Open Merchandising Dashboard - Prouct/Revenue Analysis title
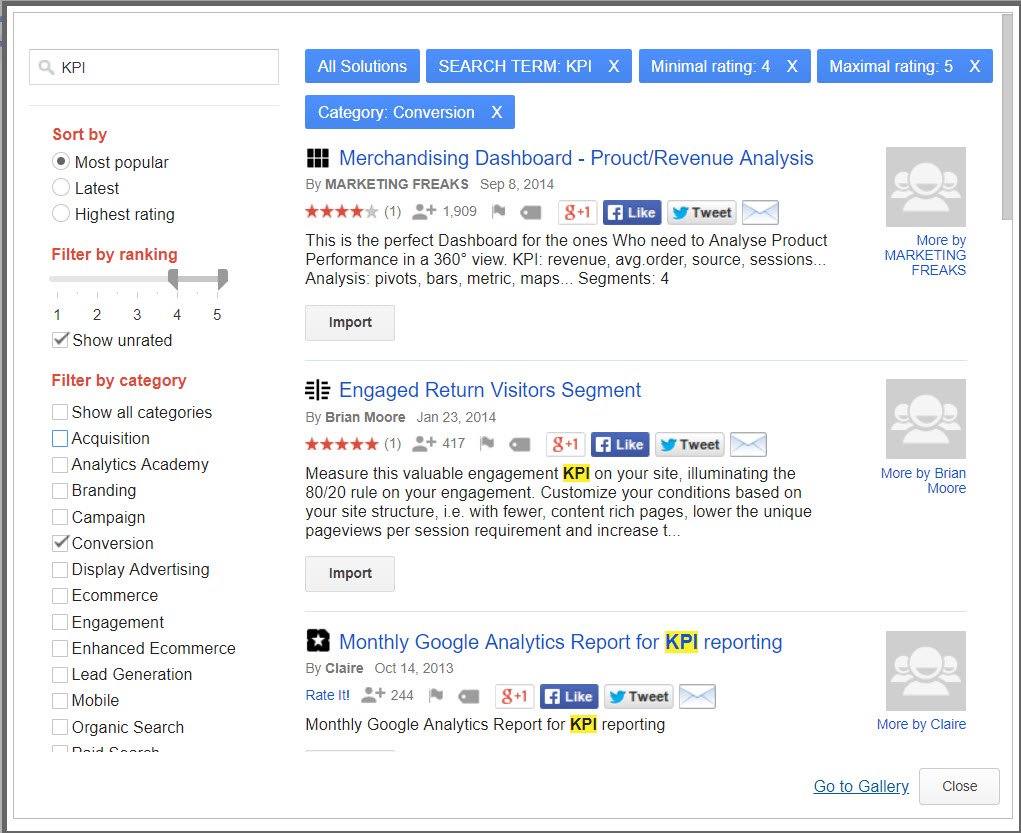 tap(576, 158)
